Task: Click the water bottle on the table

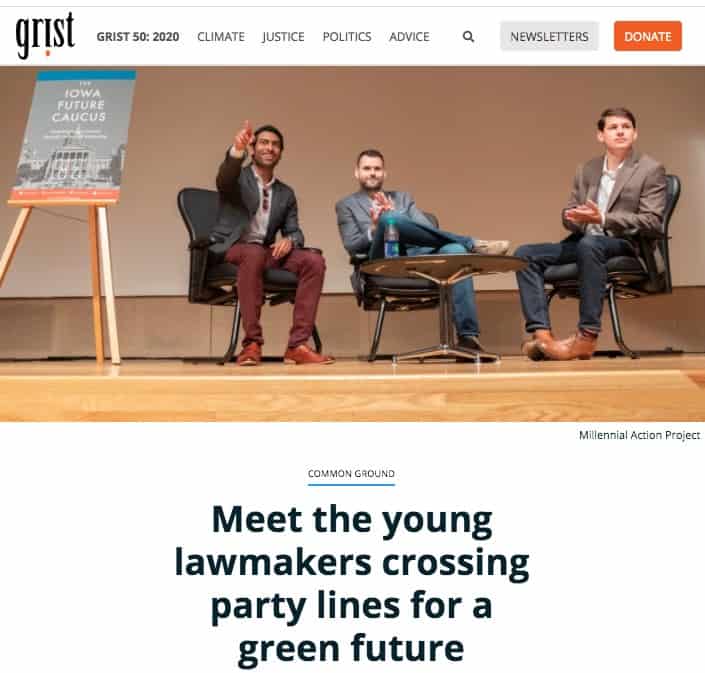Action: [x=391, y=238]
